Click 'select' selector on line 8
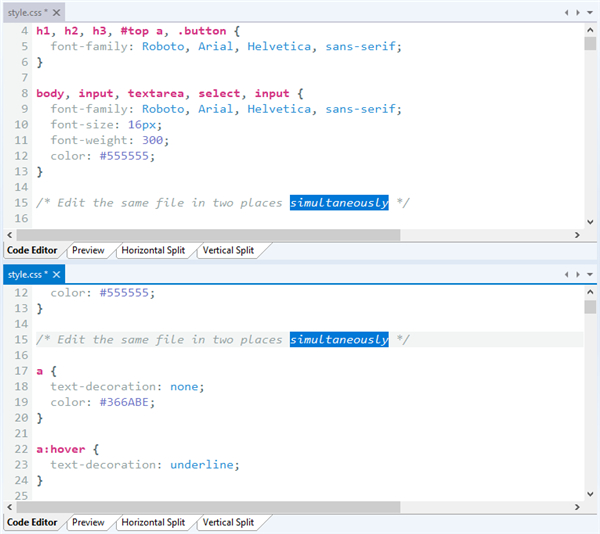Image resolution: width=600 pixels, height=534 pixels. click(x=219, y=93)
